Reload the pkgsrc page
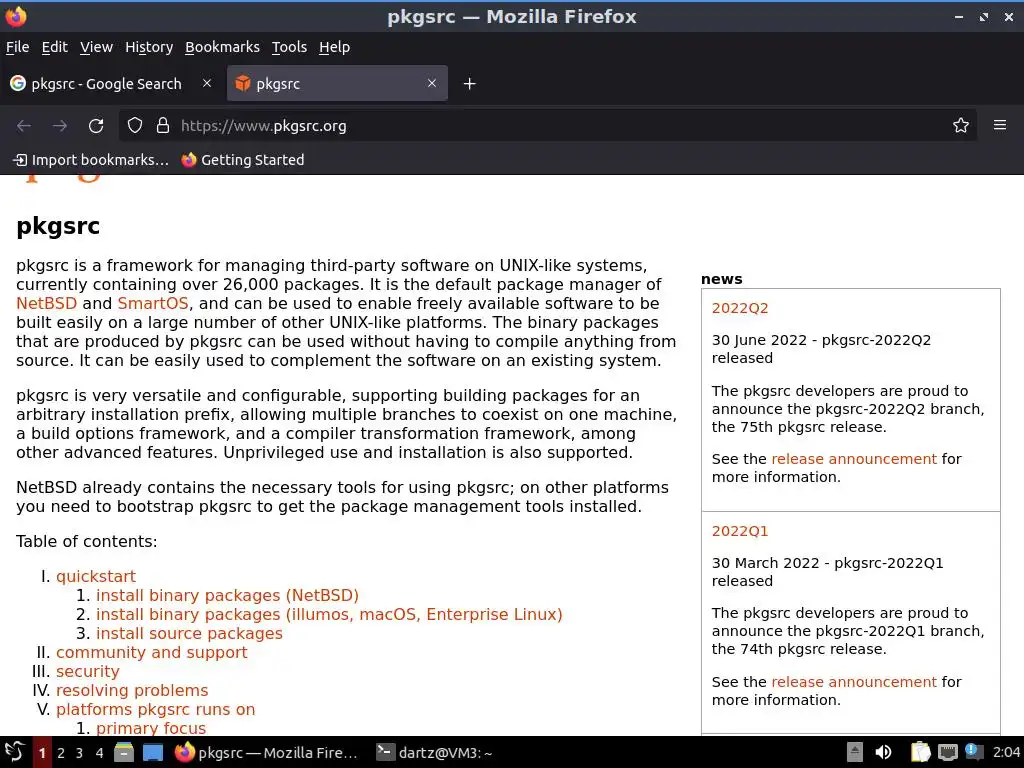 click(96, 125)
